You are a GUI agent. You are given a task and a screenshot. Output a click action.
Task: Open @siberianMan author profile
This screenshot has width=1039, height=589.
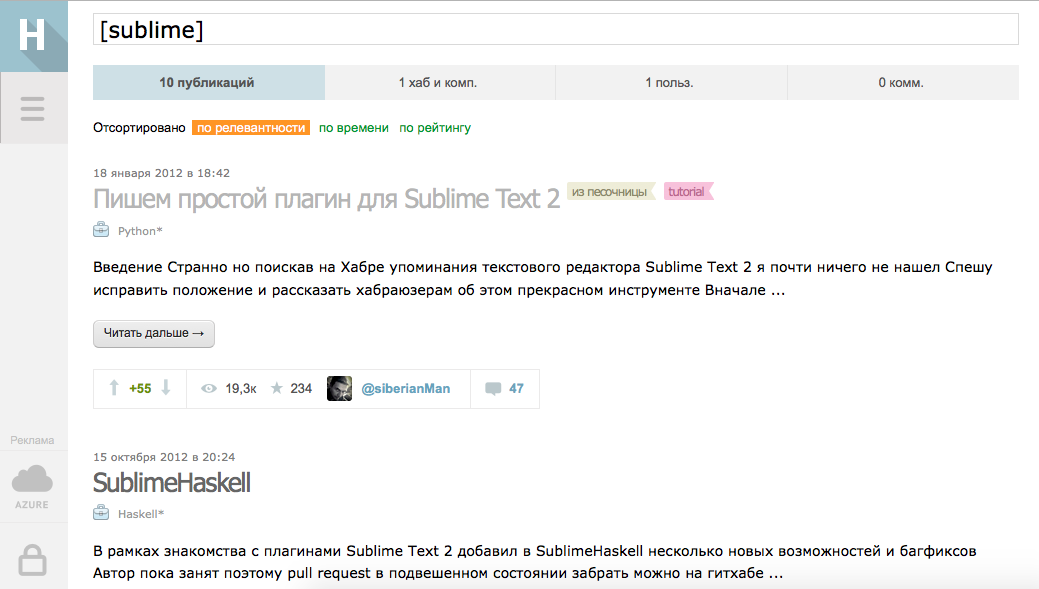point(406,389)
